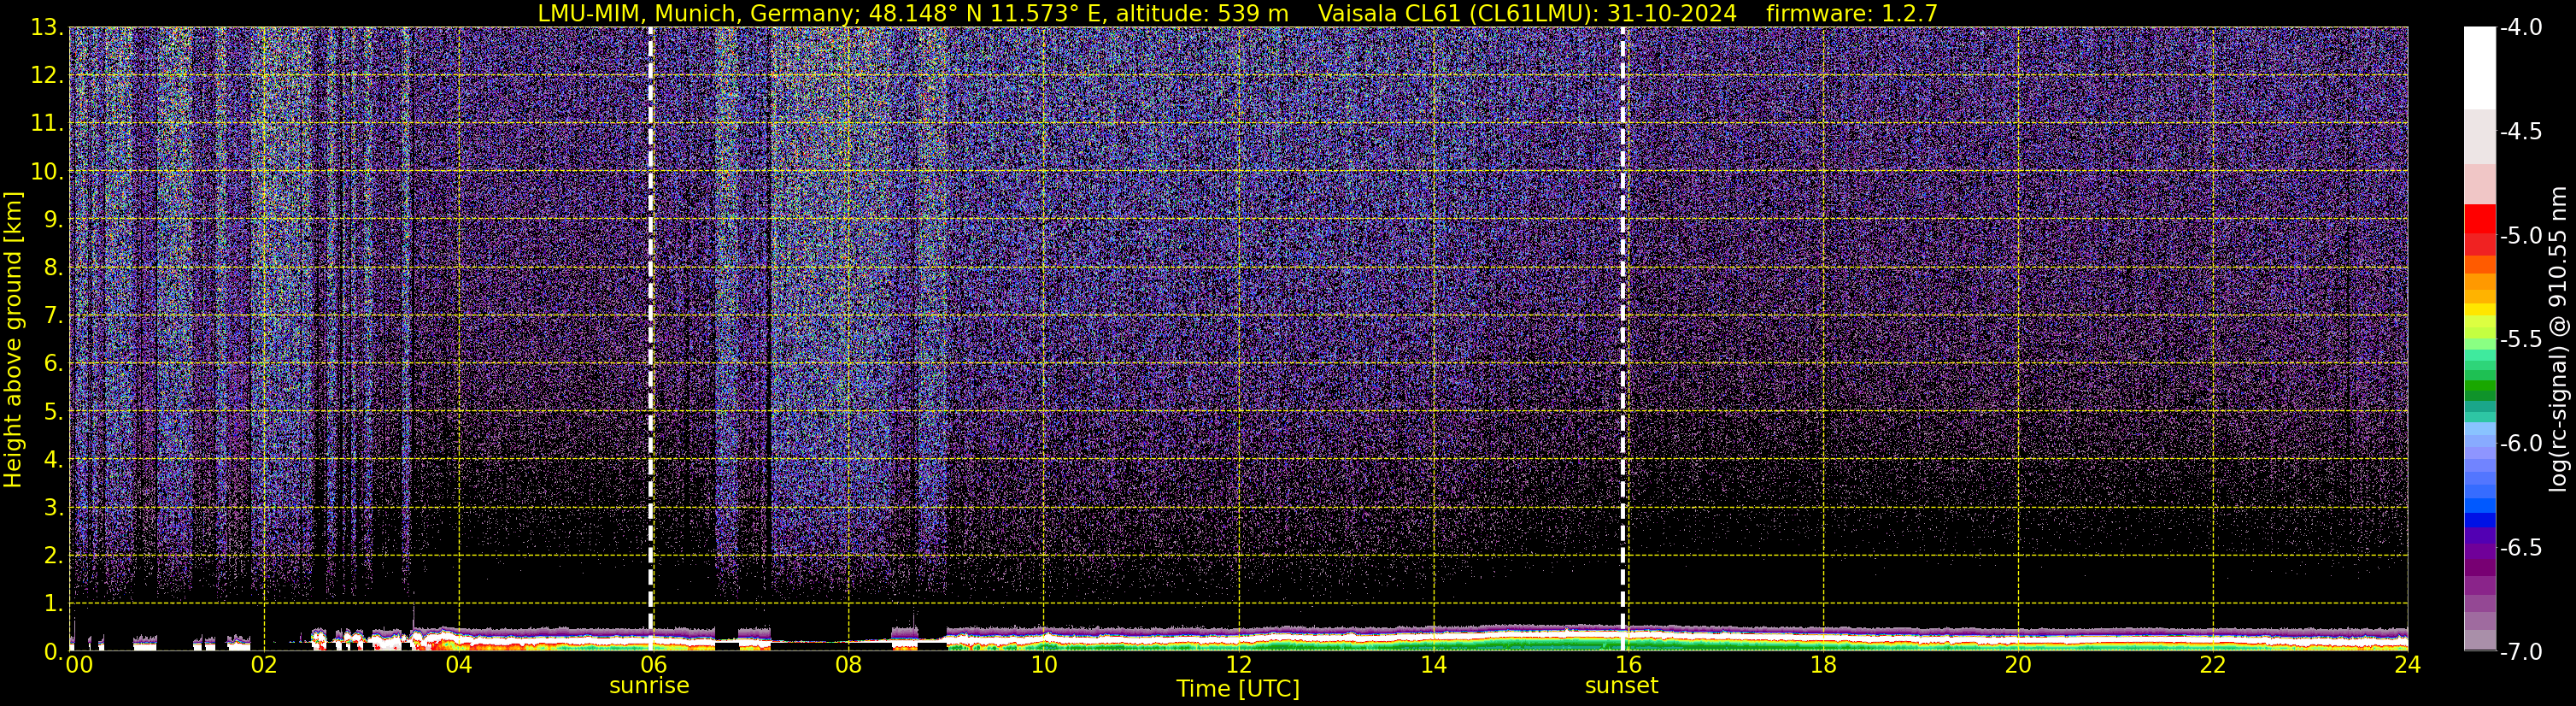Click the '13.' tick on the height axis
Image resolution: width=2576 pixels, height=706 pixels.
tap(46, 28)
